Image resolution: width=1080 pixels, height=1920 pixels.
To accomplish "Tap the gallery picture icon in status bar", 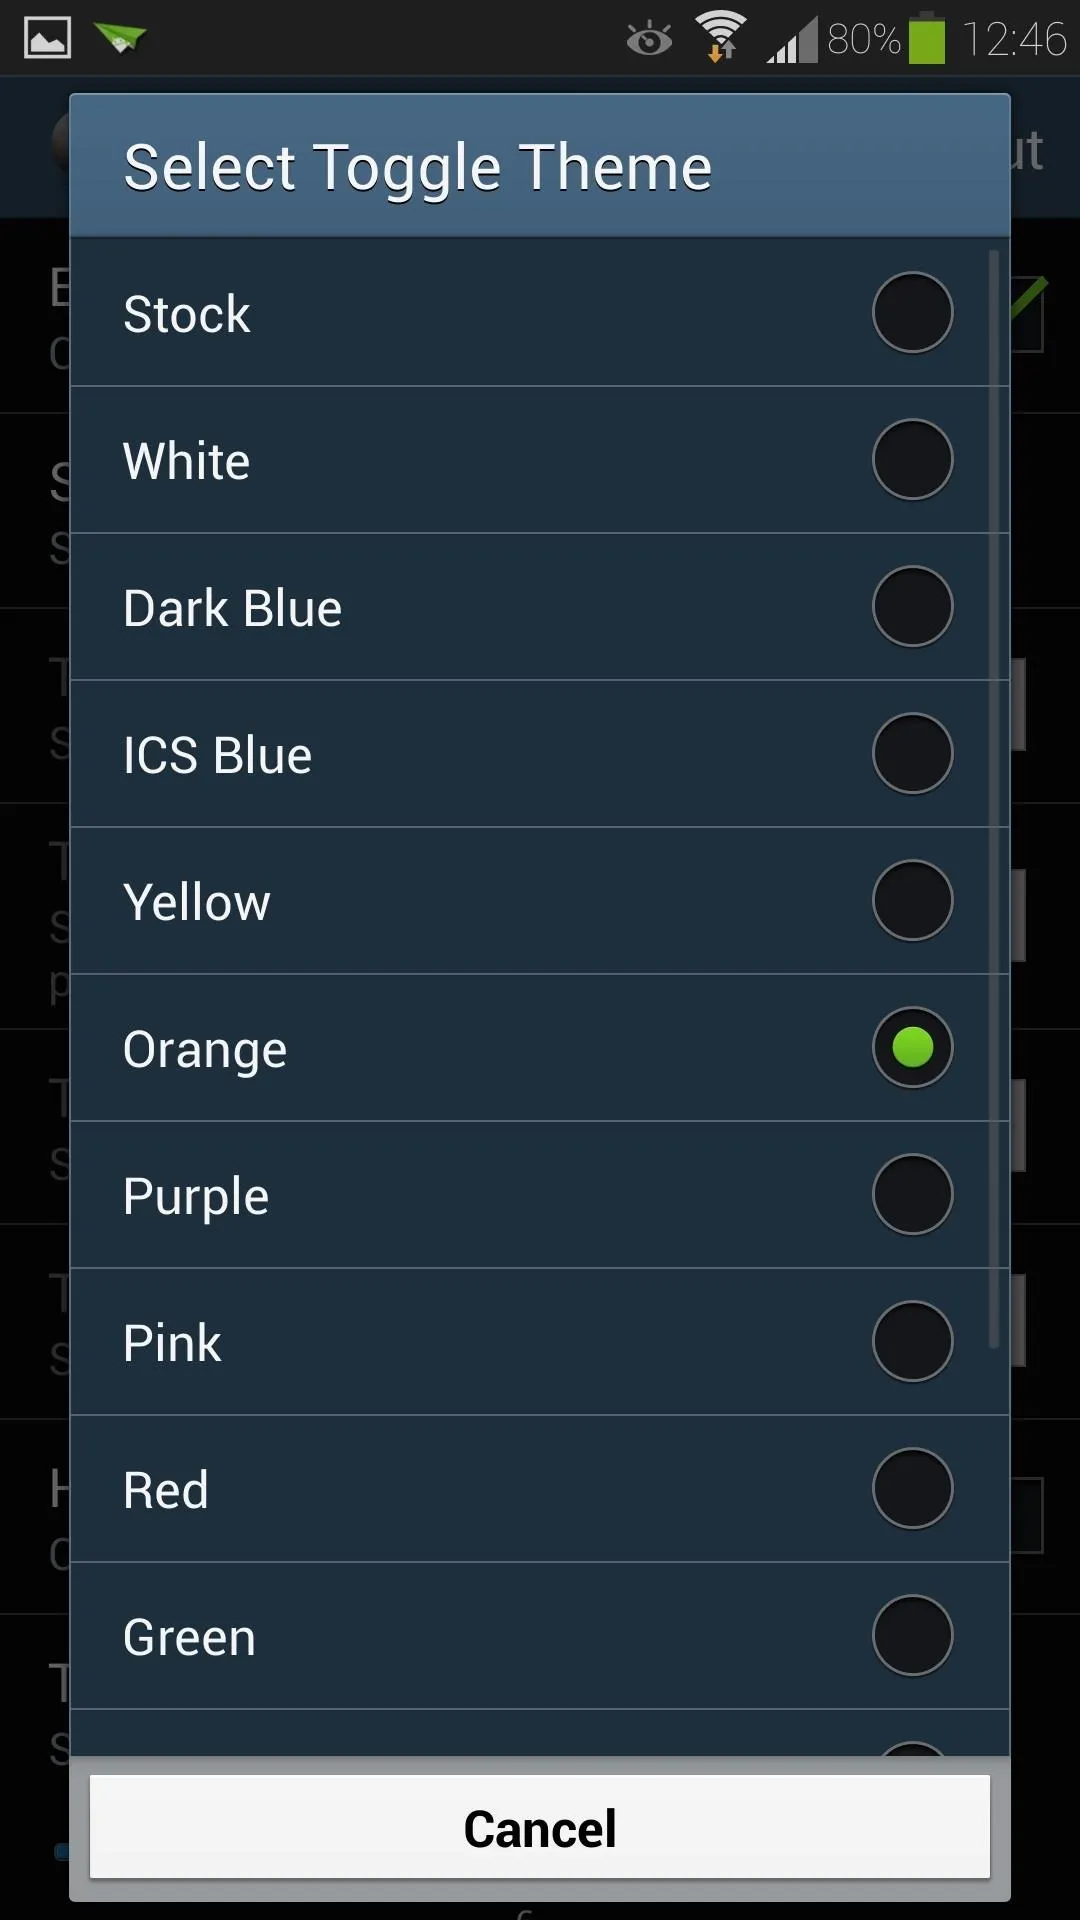I will 47,38.
